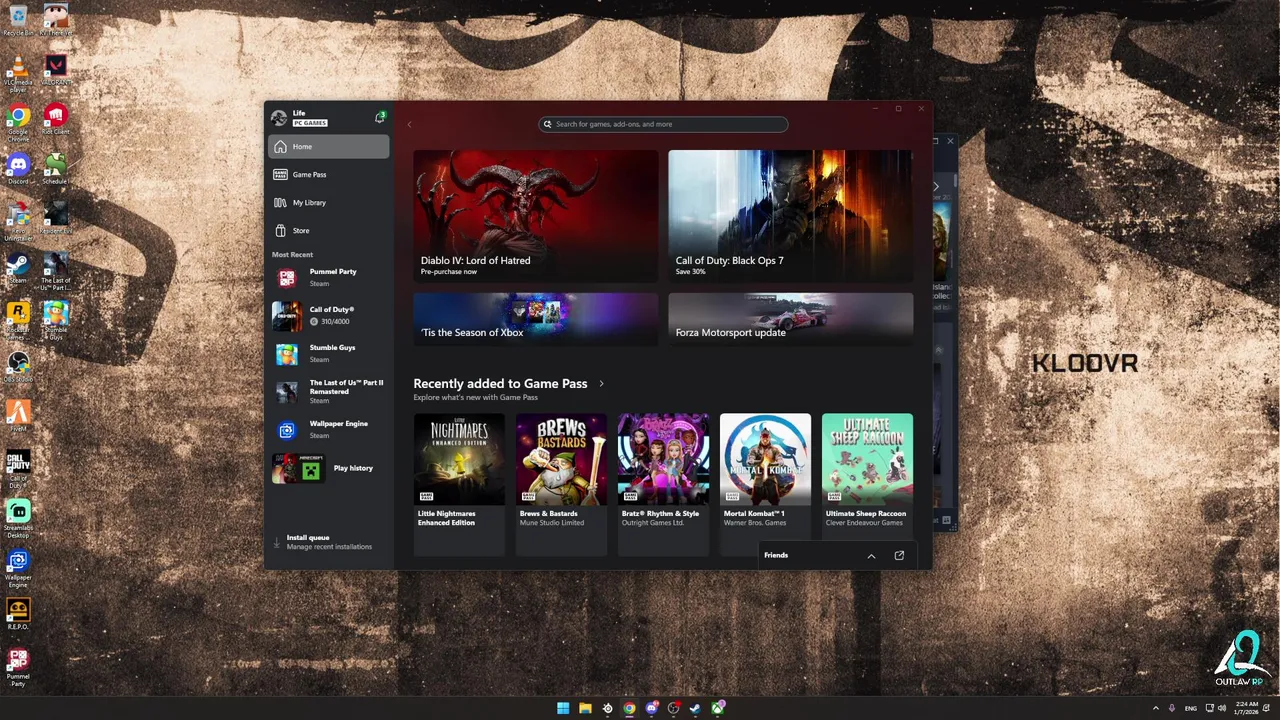Open the notifications bell in Xbox app
This screenshot has height=720, width=1280.
pos(380,118)
